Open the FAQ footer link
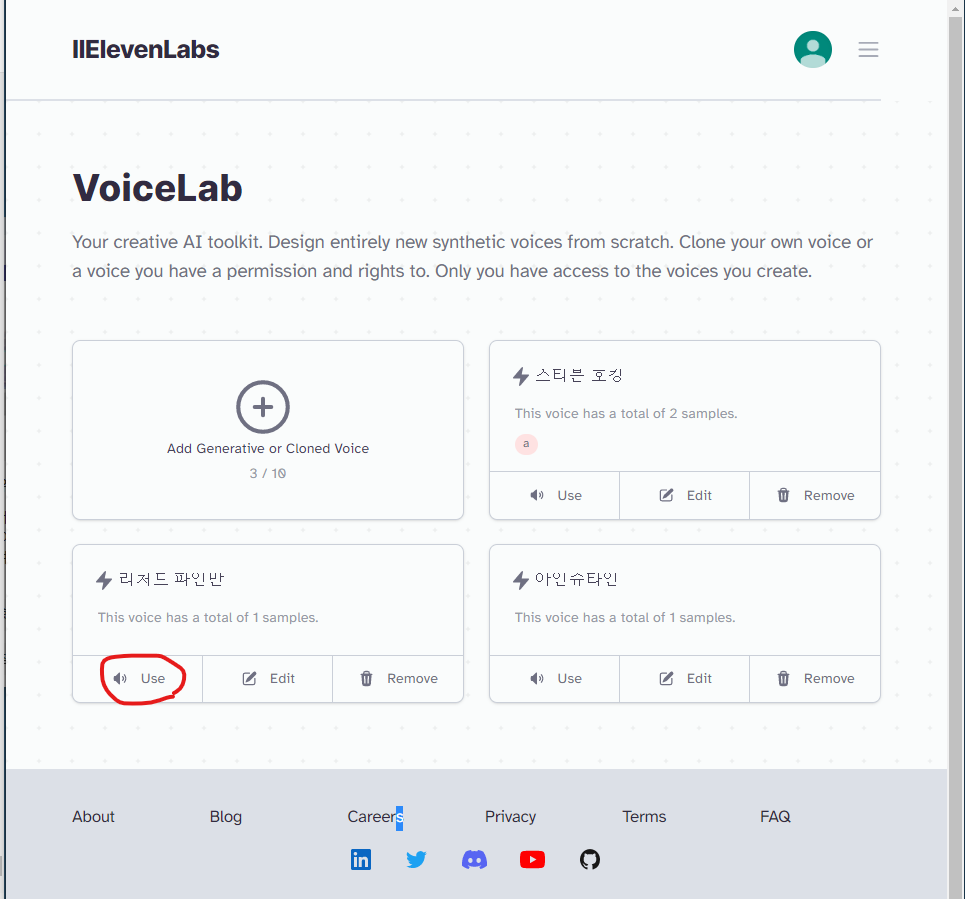The width and height of the screenshot is (965, 899). point(775,817)
